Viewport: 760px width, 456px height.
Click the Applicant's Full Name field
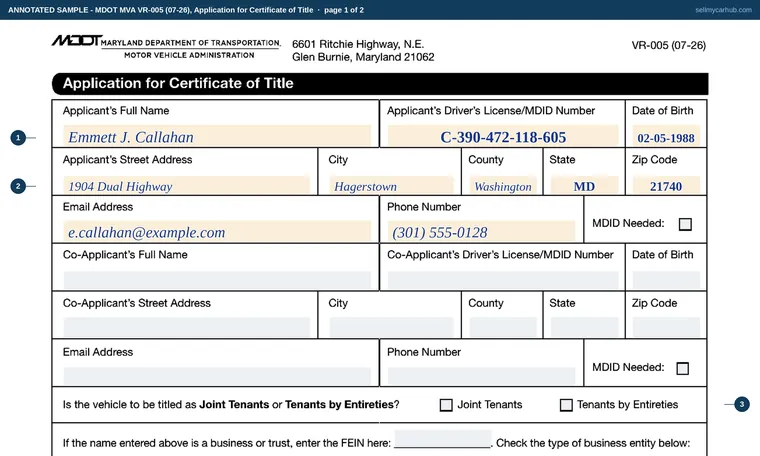pos(217,136)
